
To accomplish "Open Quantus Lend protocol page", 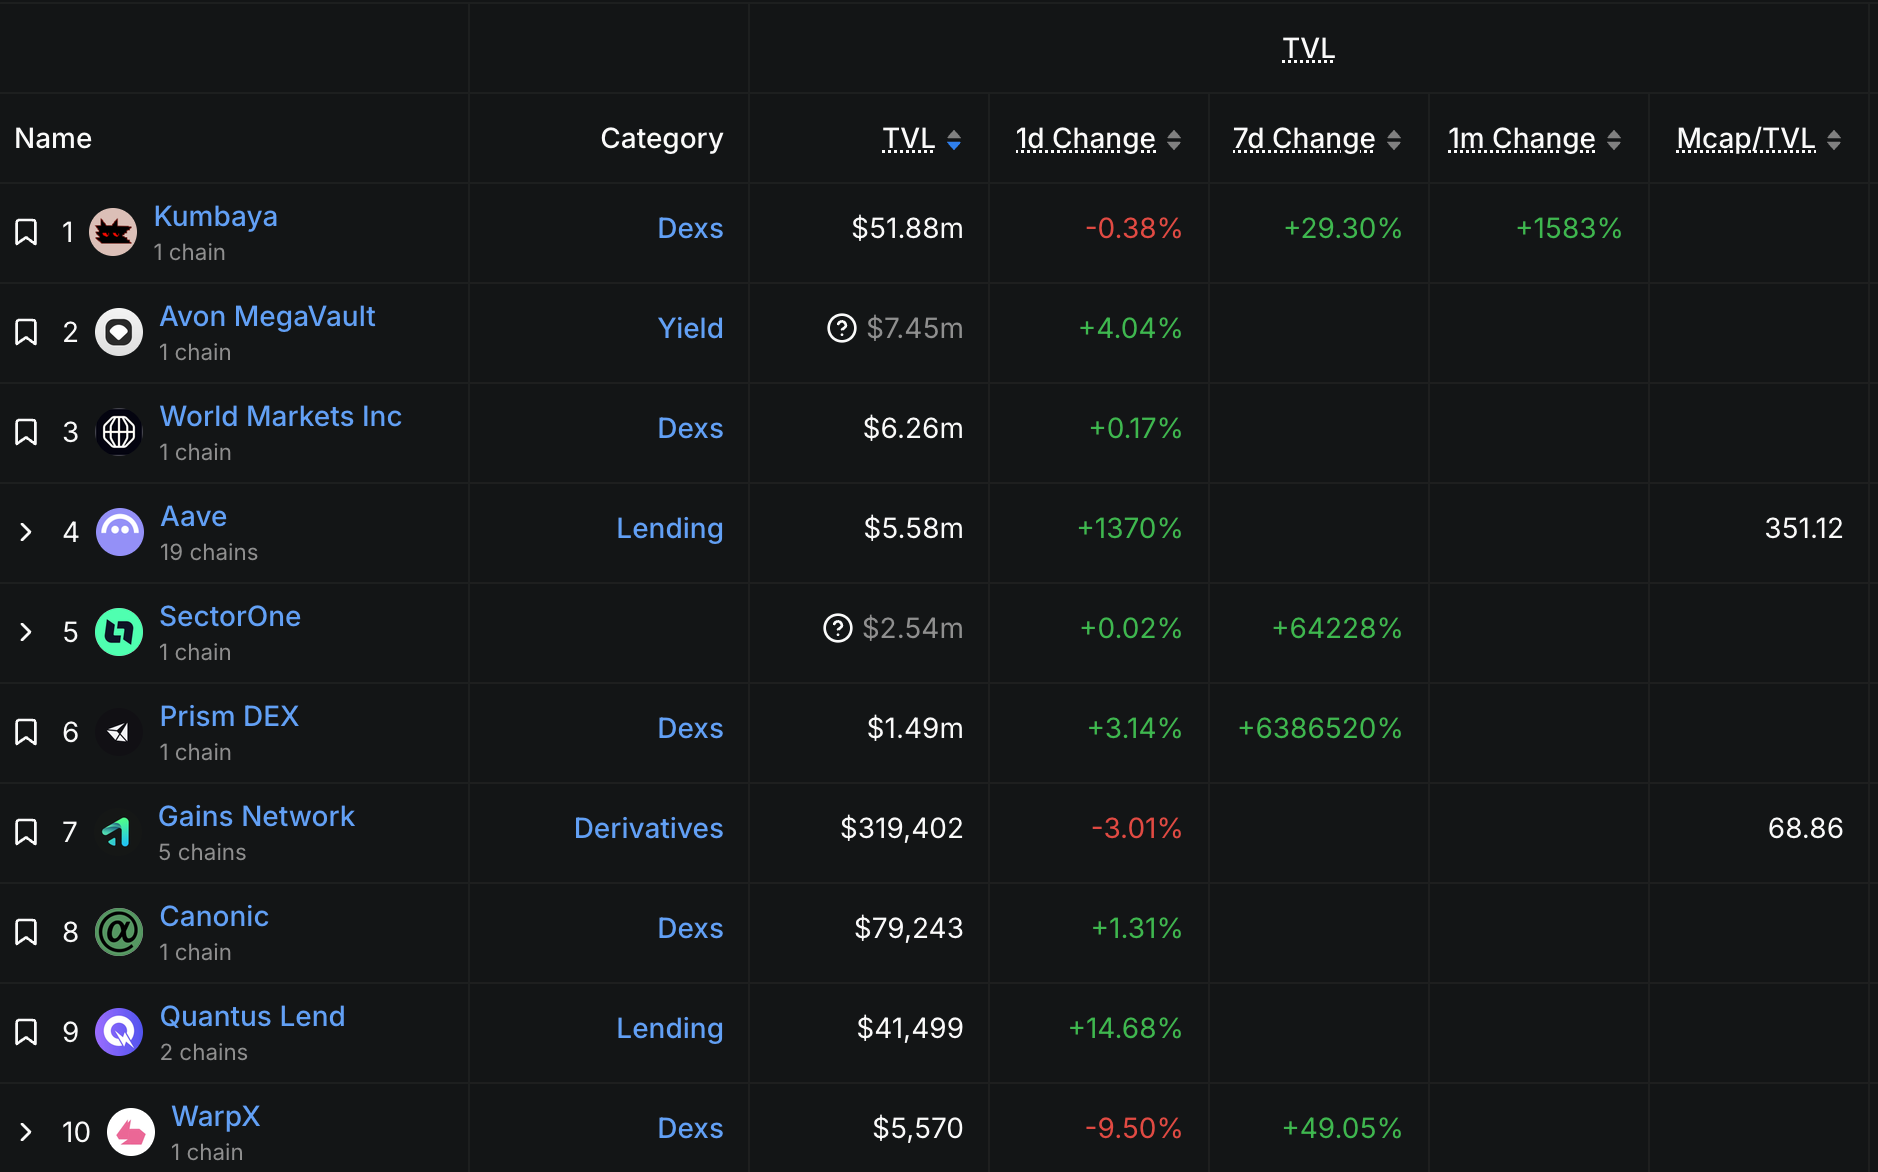I will click(x=252, y=1016).
